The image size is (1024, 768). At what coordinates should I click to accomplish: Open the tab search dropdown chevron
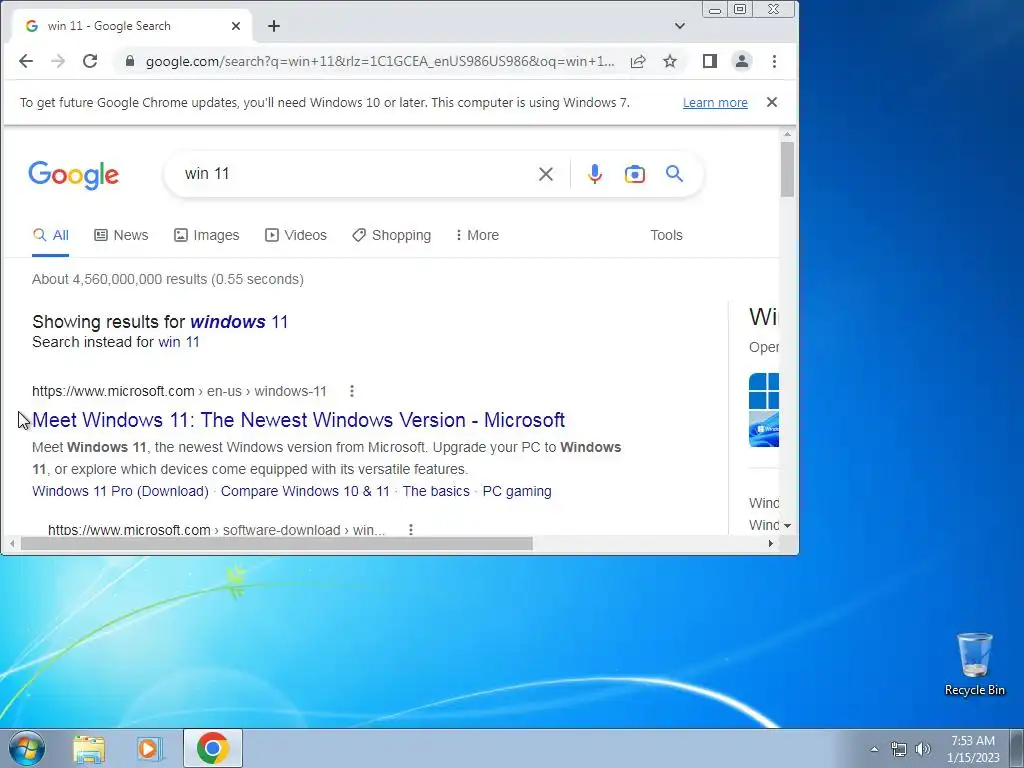pyautogui.click(x=680, y=26)
